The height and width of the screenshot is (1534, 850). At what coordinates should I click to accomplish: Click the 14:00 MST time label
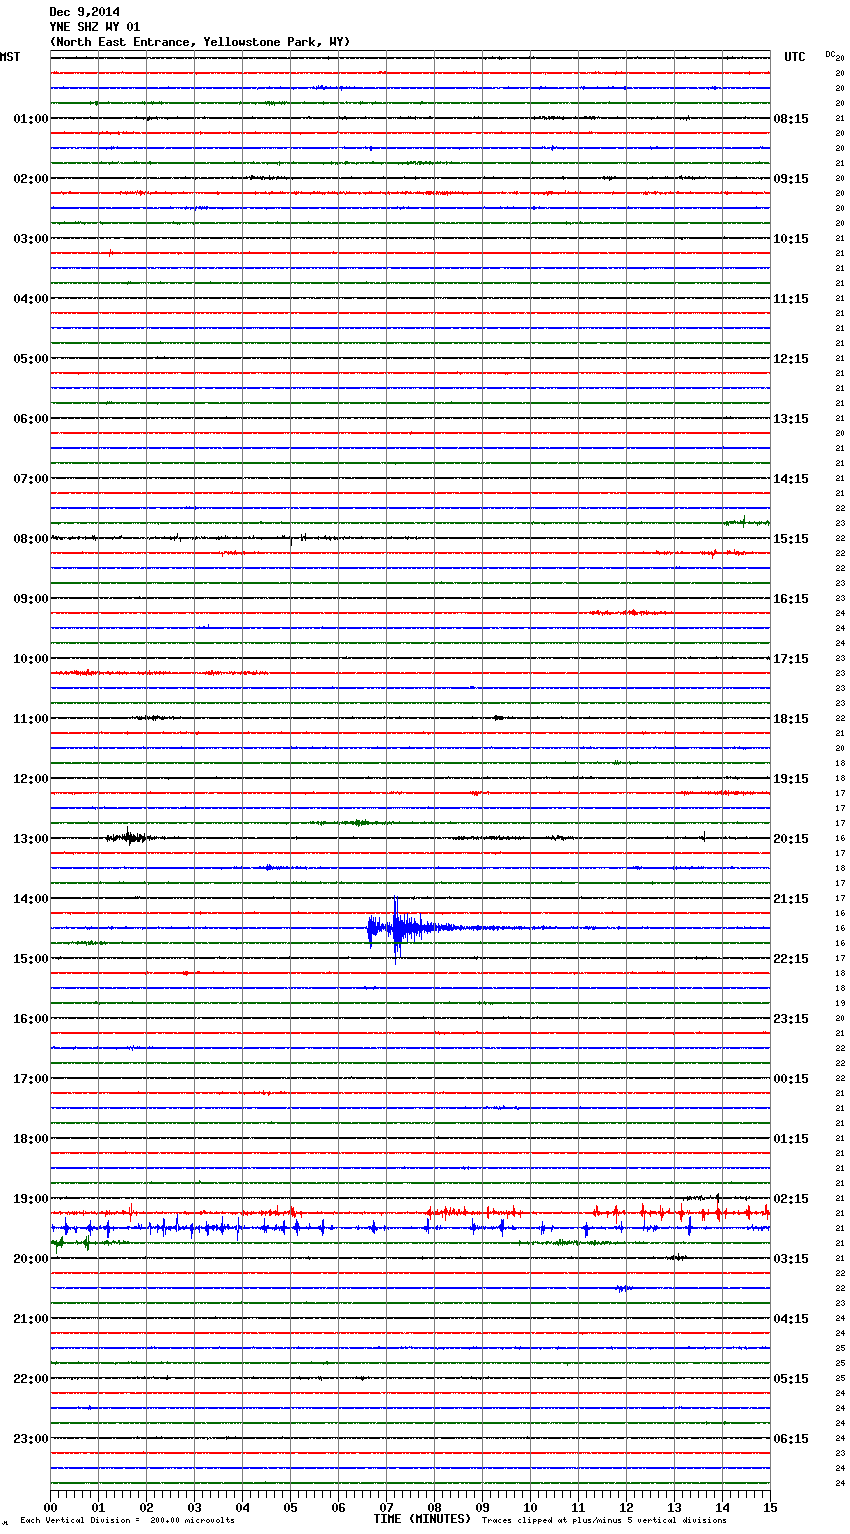coord(31,899)
